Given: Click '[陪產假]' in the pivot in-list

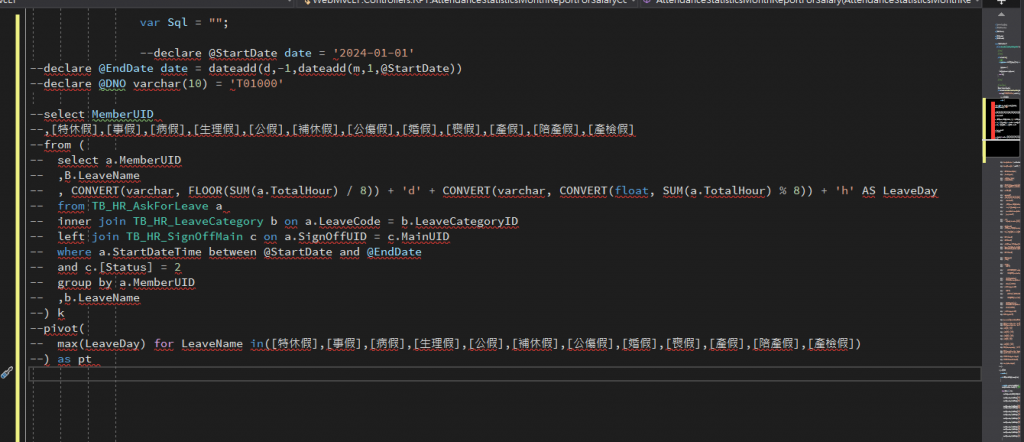Looking at the screenshot, I should tap(777, 344).
